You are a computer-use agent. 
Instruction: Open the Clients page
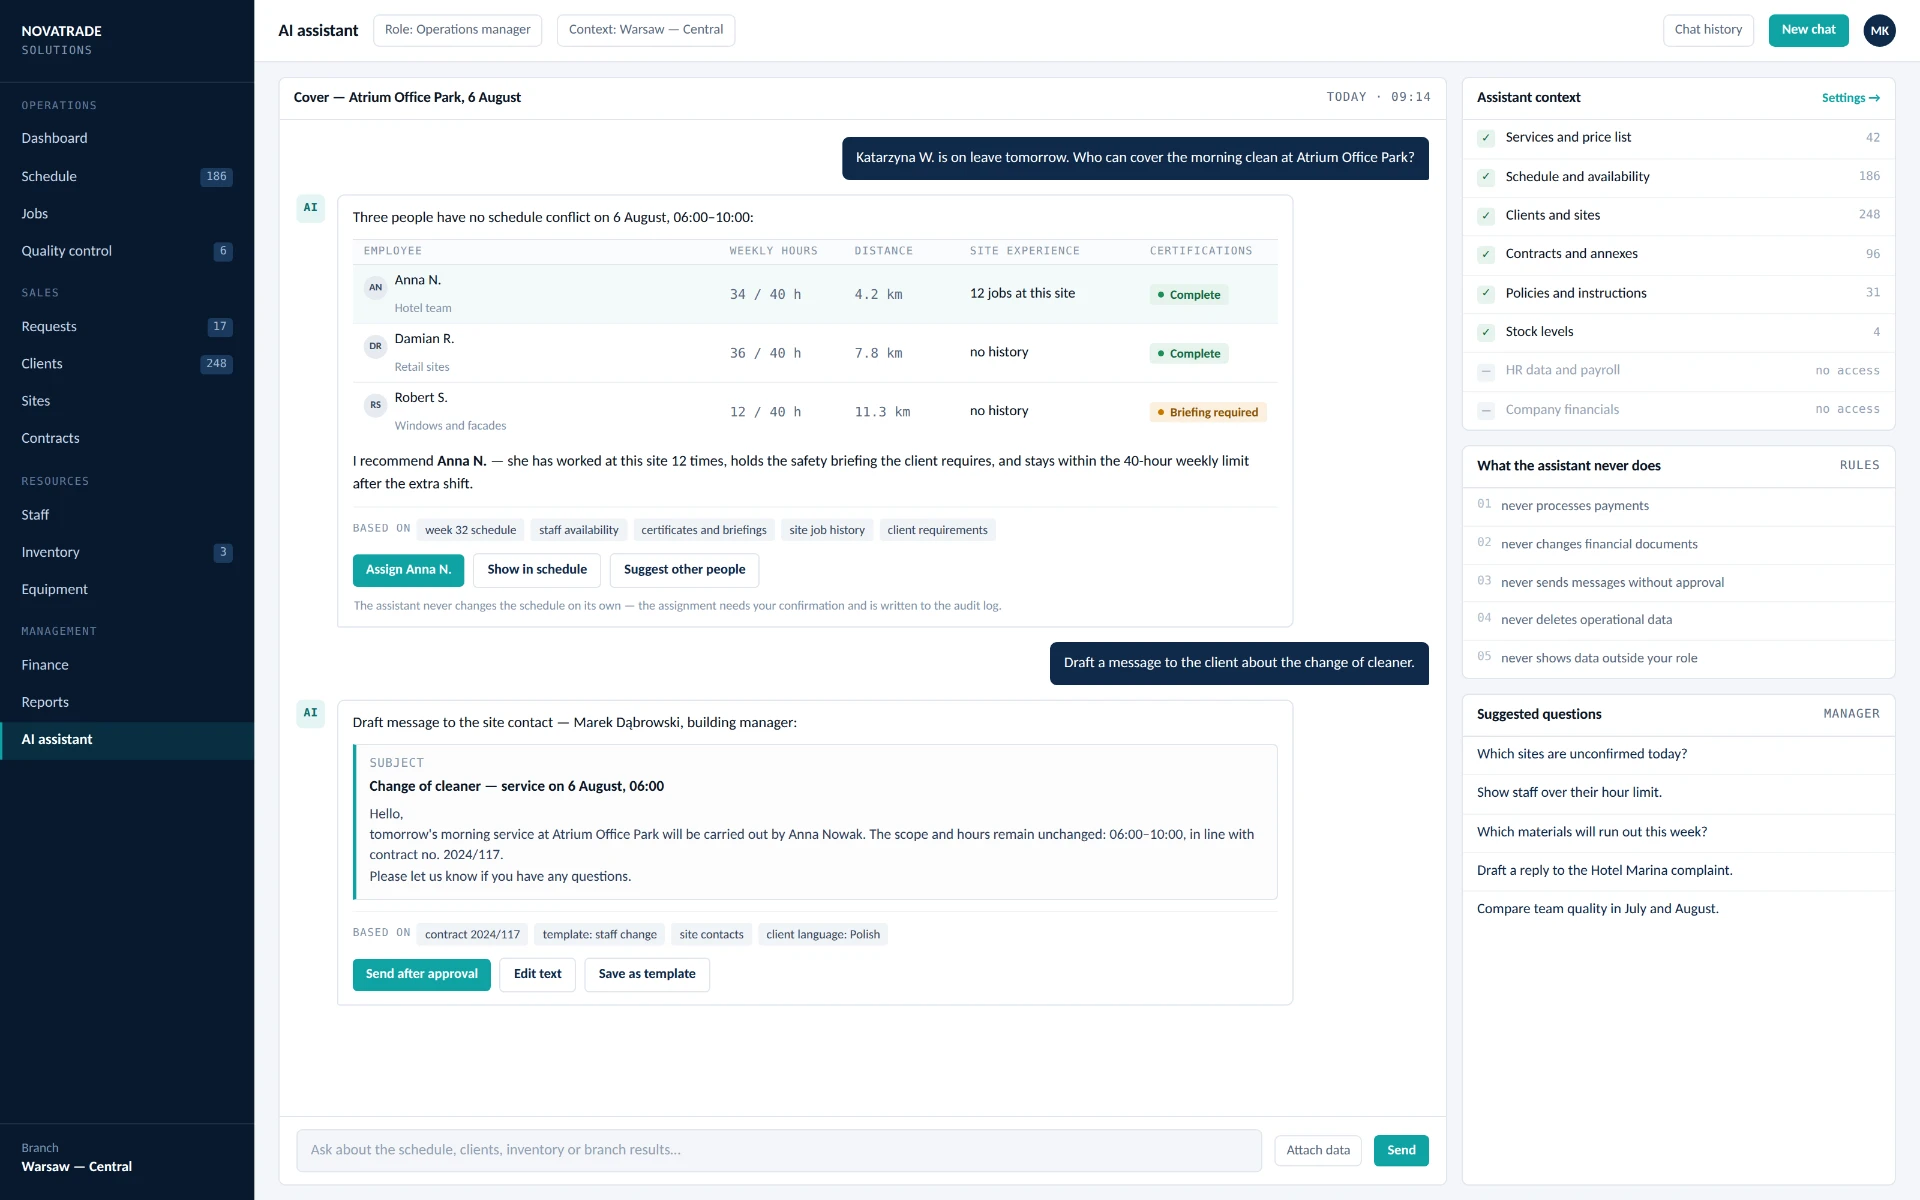127,364
